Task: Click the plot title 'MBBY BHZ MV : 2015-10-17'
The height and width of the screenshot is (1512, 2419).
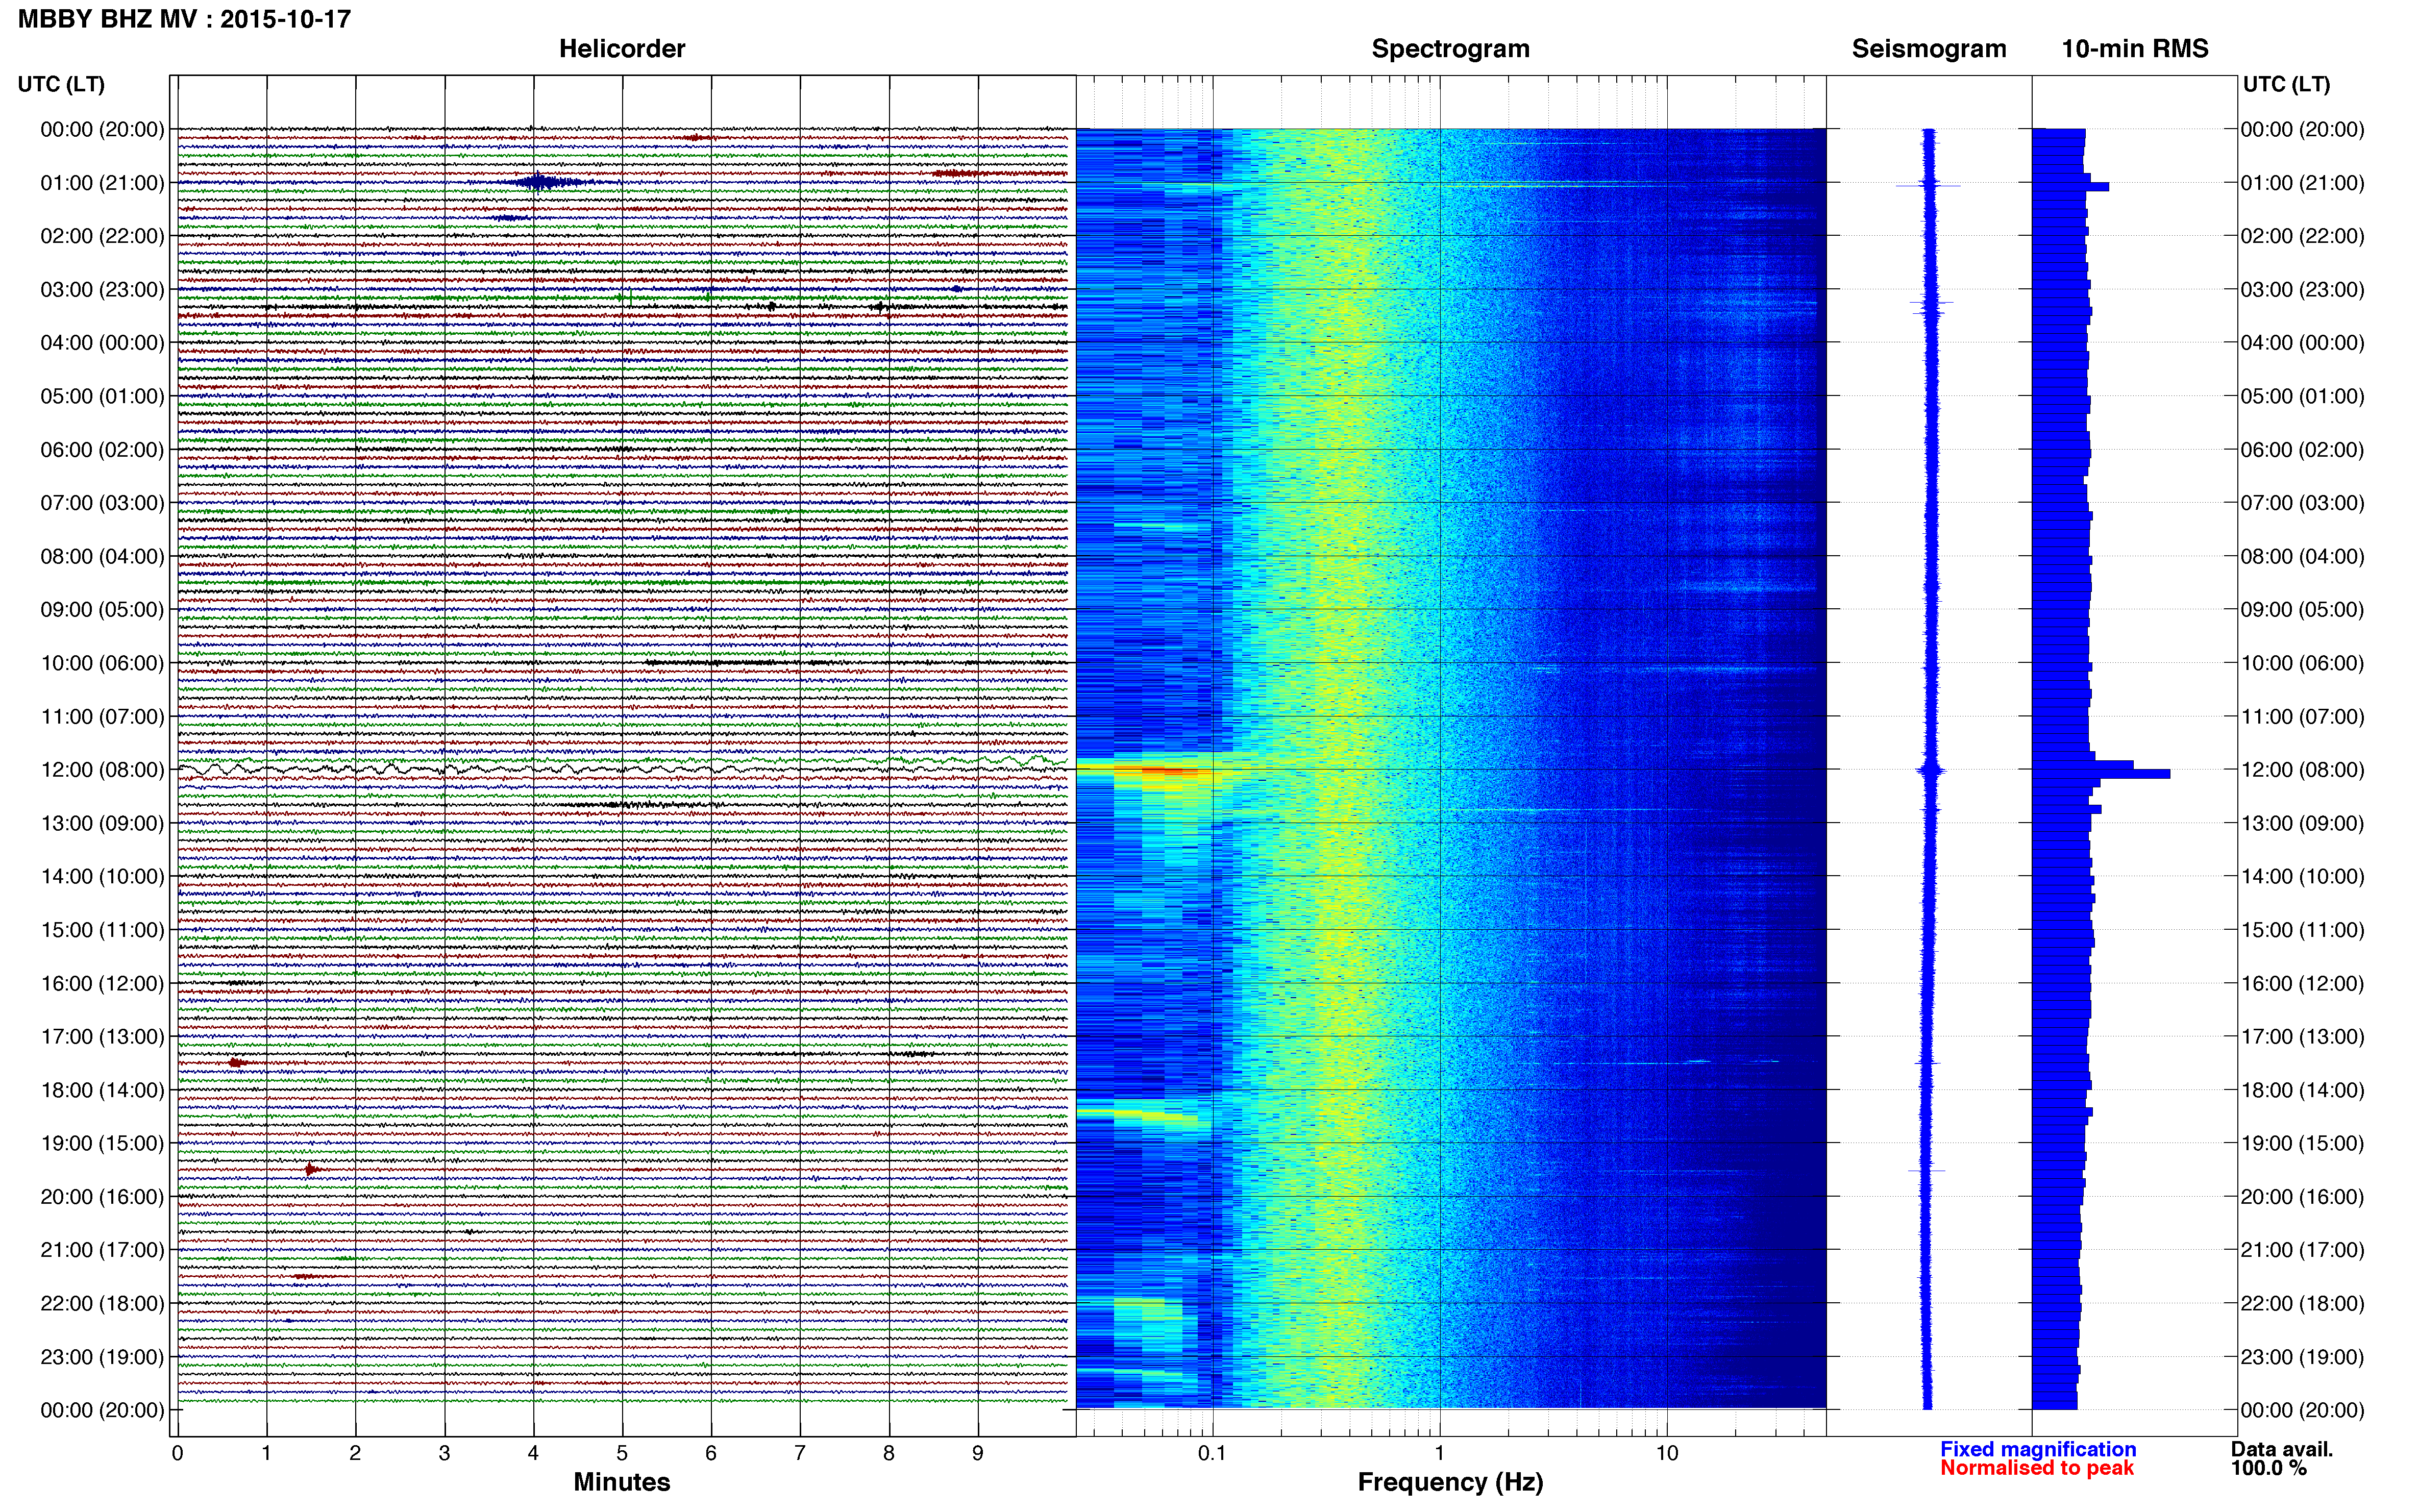Action: [x=185, y=19]
